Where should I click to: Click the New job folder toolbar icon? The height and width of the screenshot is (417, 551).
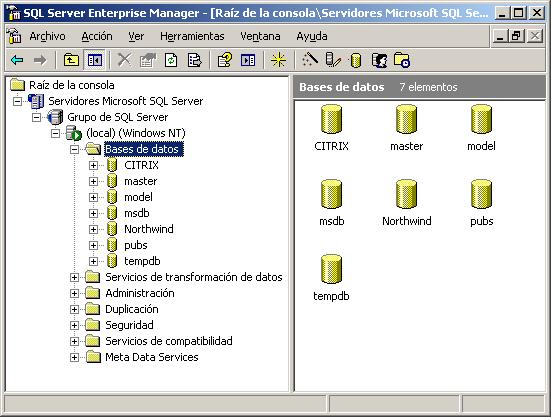pos(402,60)
